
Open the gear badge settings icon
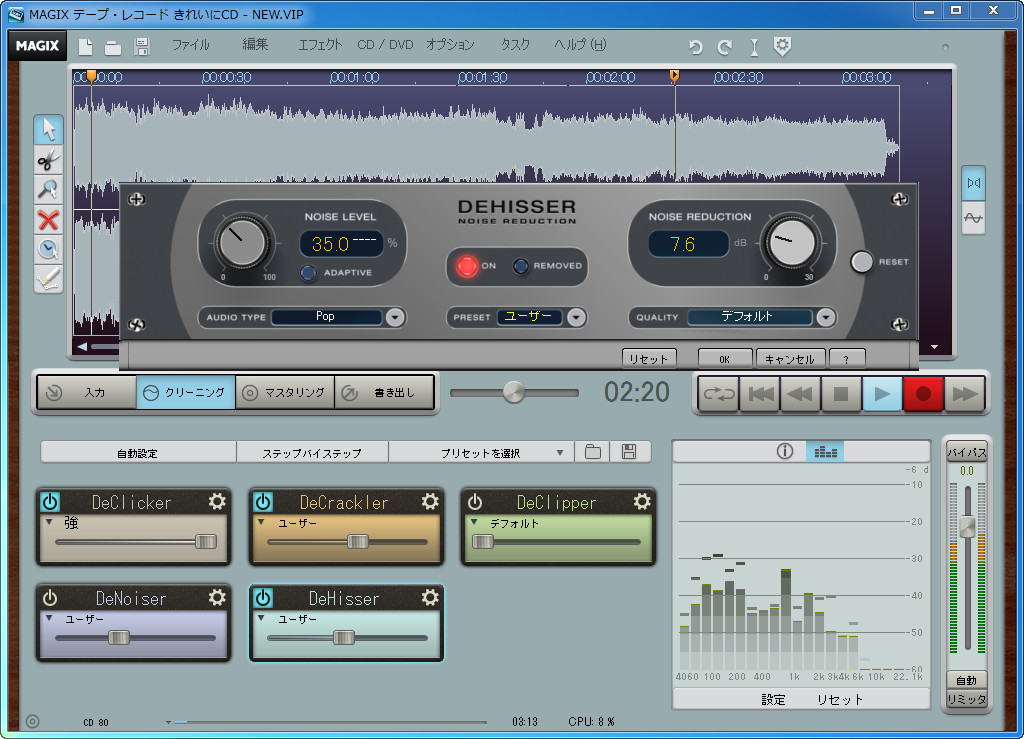782,46
